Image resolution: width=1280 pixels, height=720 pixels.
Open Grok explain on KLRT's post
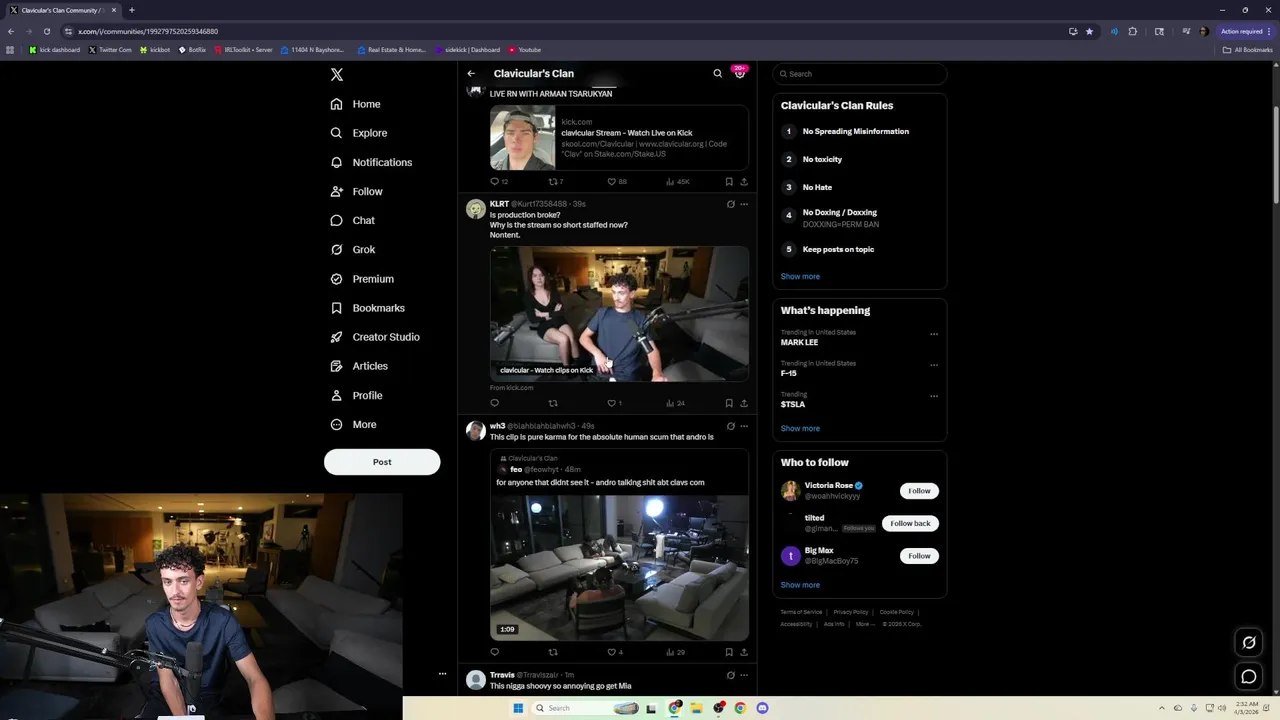[731, 204]
